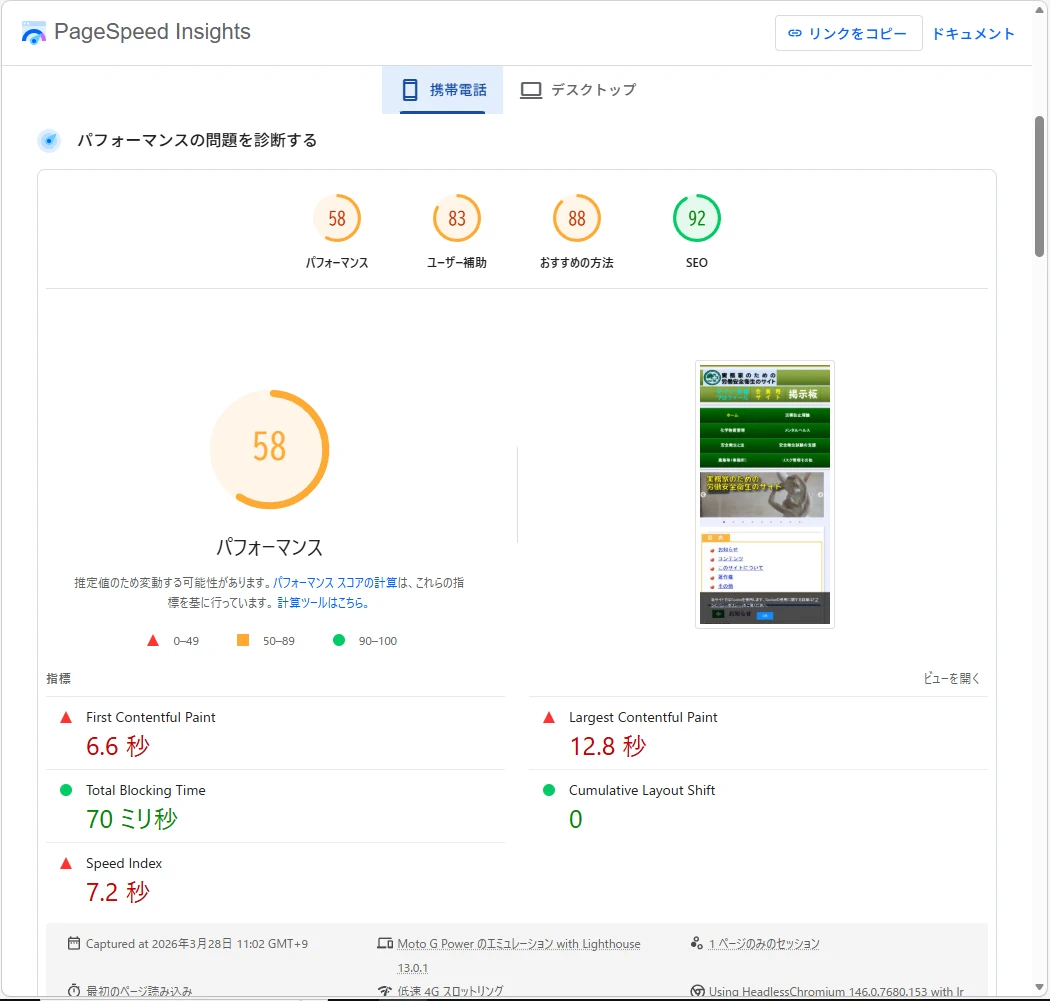This screenshot has width=1050, height=1001.
Task: Click the リンクをコピー button
Action: [848, 33]
